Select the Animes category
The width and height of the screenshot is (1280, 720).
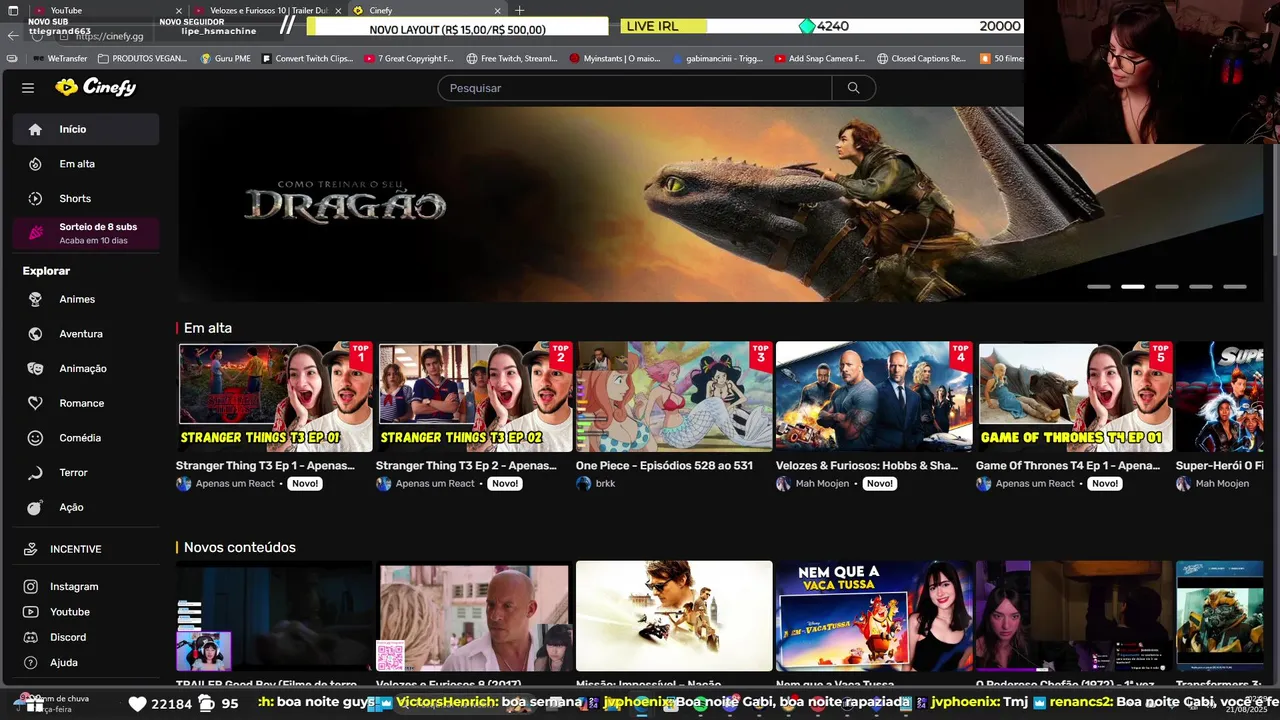click(86, 299)
